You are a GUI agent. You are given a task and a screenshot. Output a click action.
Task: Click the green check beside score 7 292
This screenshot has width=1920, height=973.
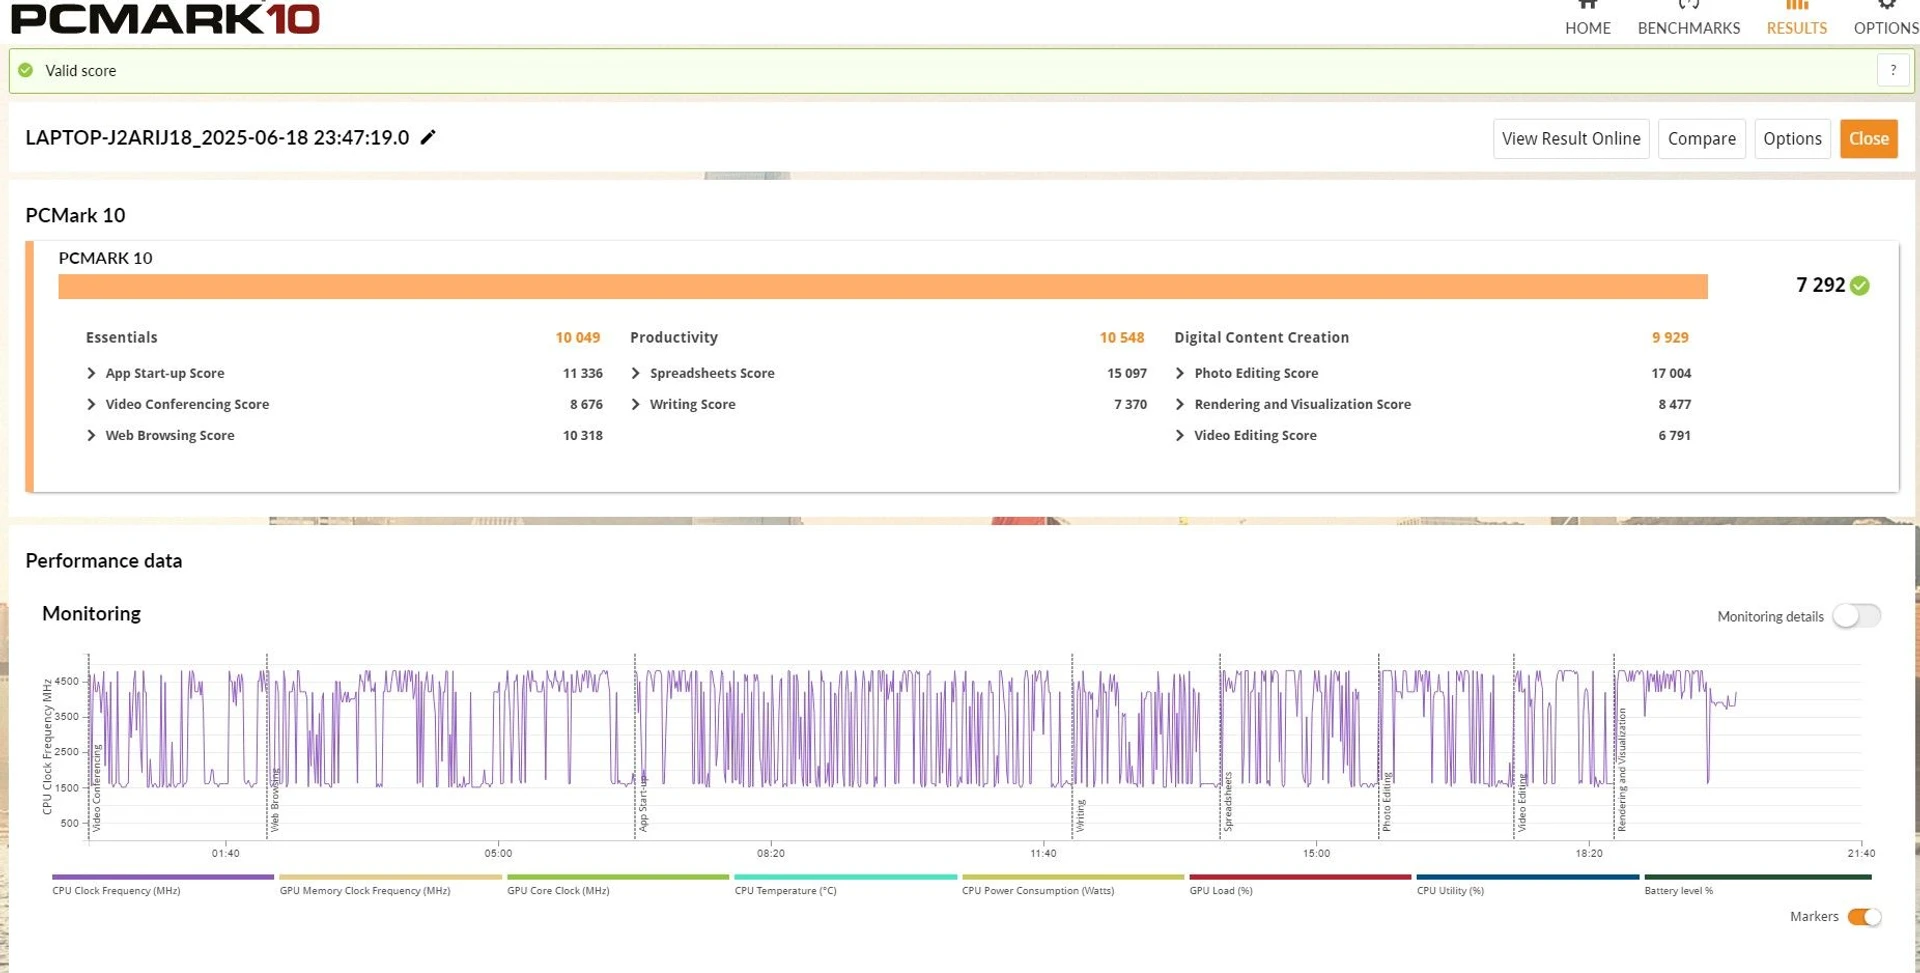click(x=1860, y=286)
